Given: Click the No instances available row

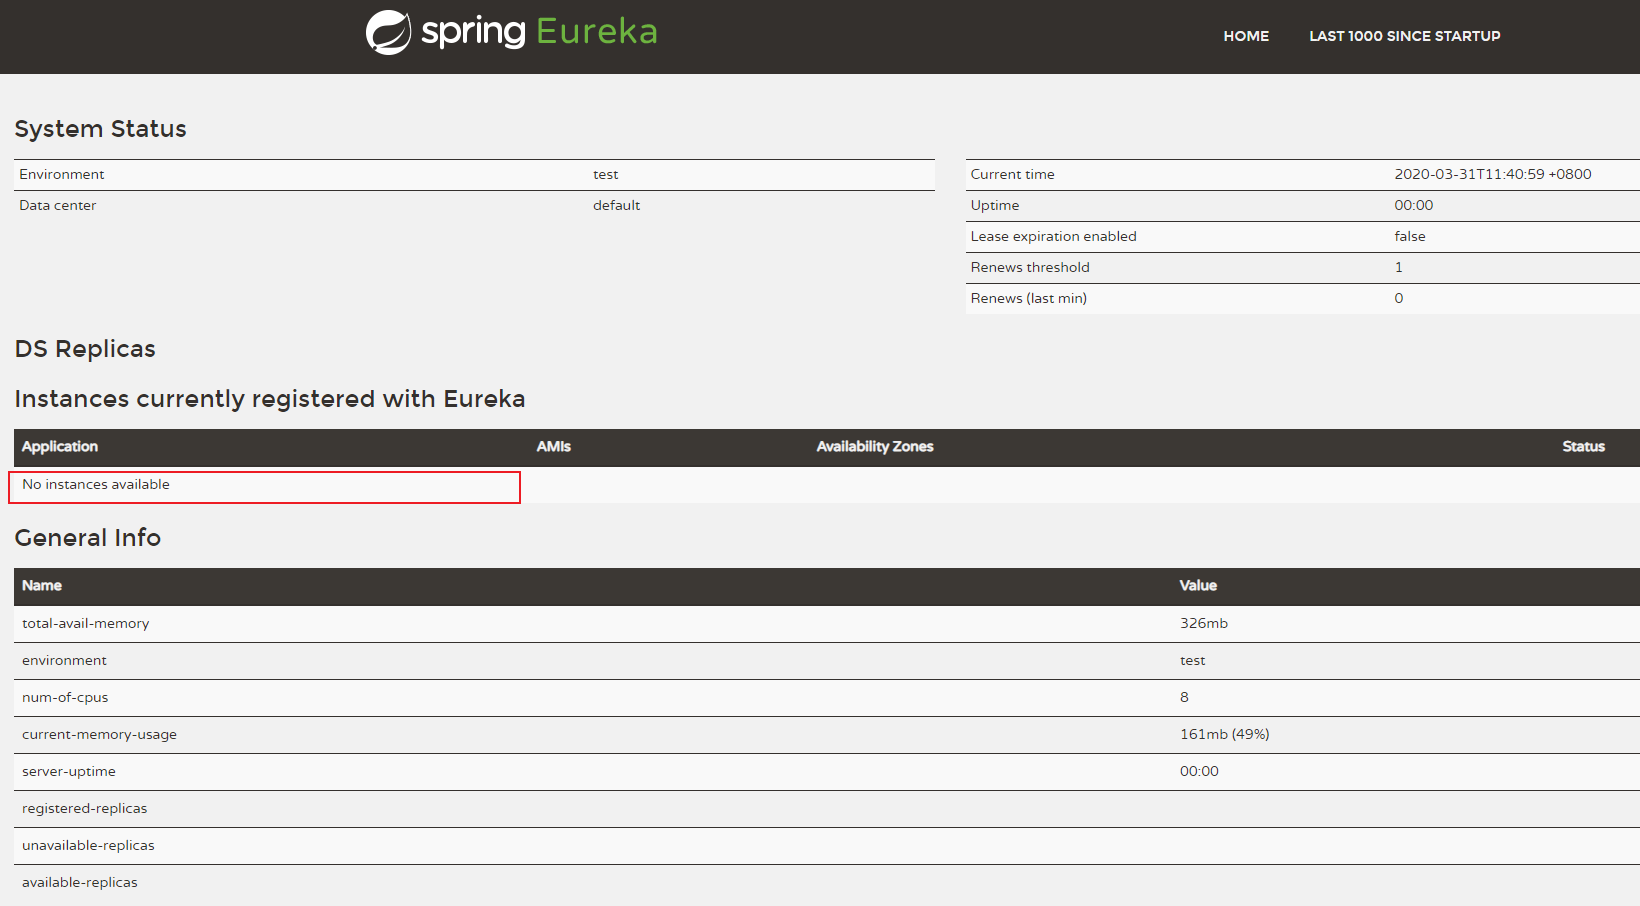Looking at the screenshot, I should tap(96, 485).
